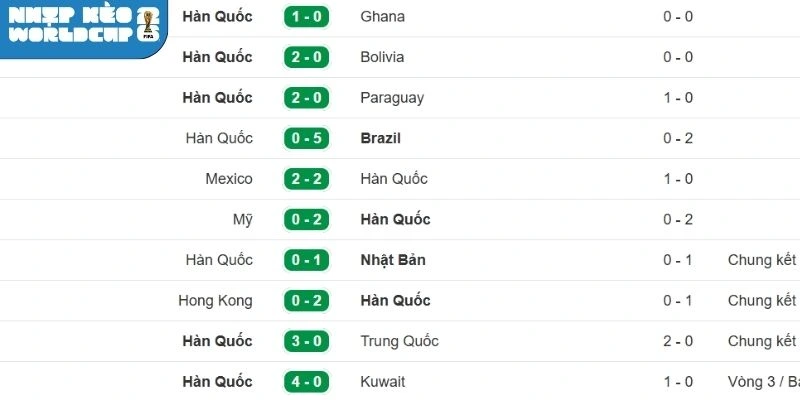Viewport: 800px width, 400px height.
Task: Go to the Brazil team page
Action: coord(381,138)
